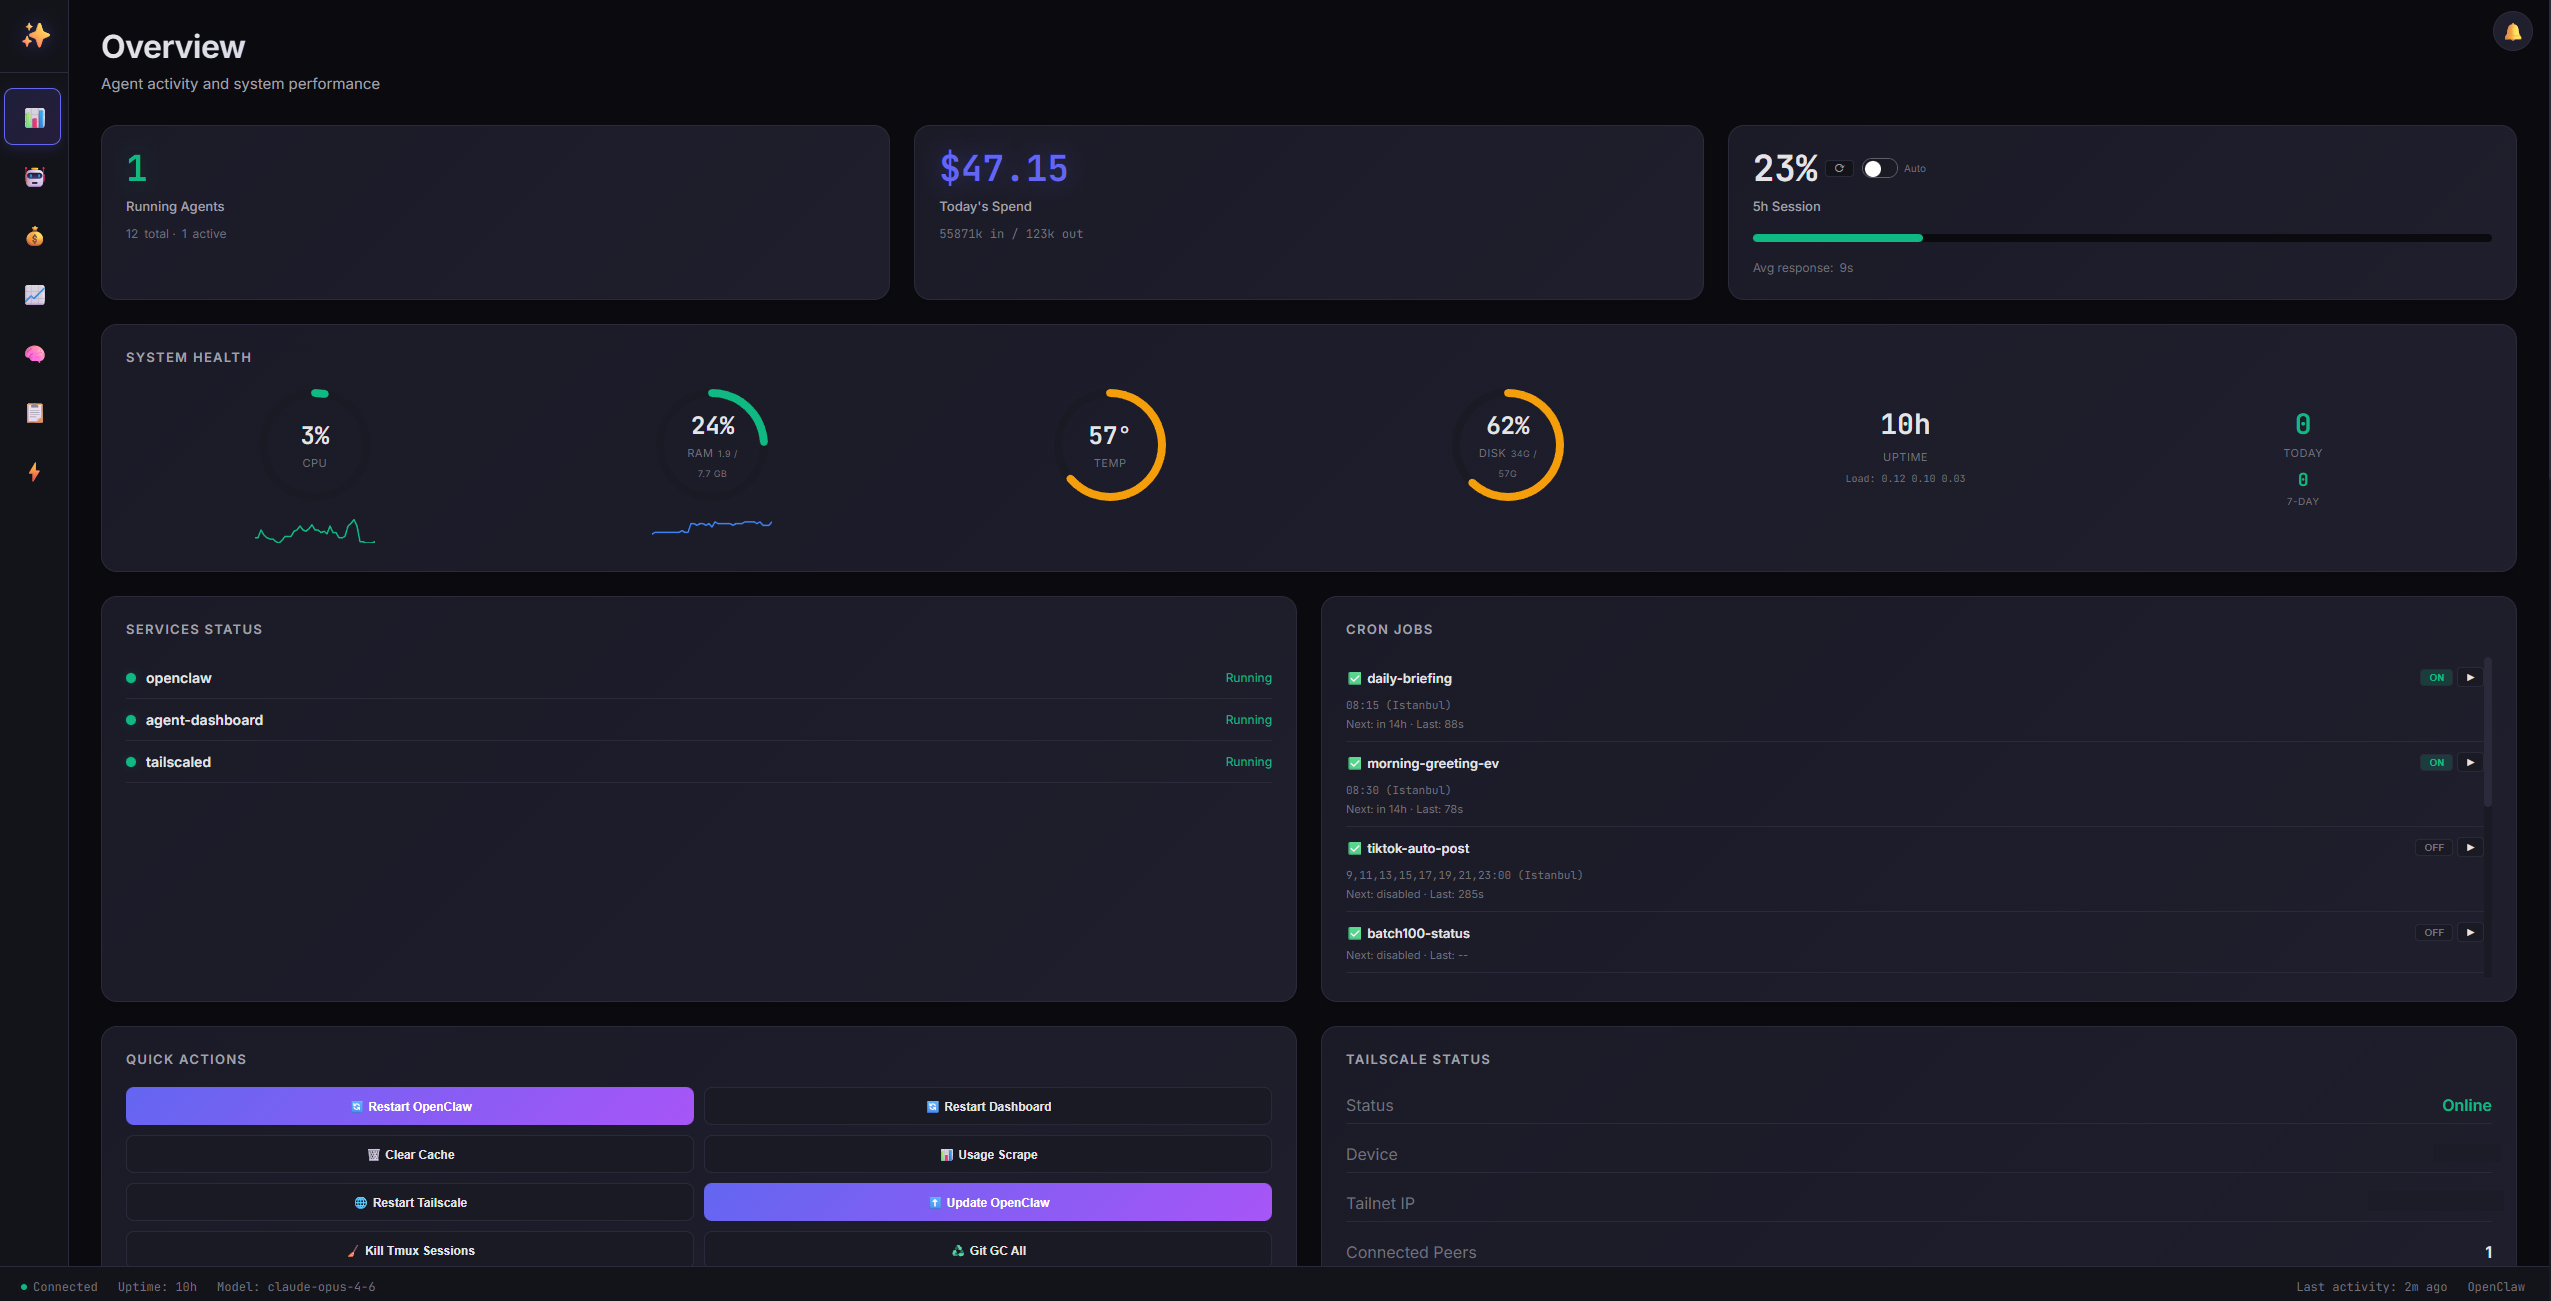The image size is (2551, 1301).
Task: Click the lightning bolt sidebar icon
Action: tap(34, 472)
